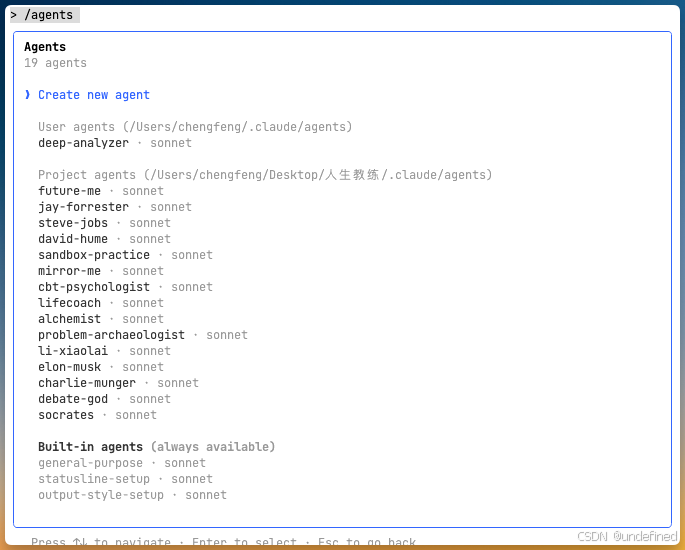Choose the future-me agent

pos(101,191)
